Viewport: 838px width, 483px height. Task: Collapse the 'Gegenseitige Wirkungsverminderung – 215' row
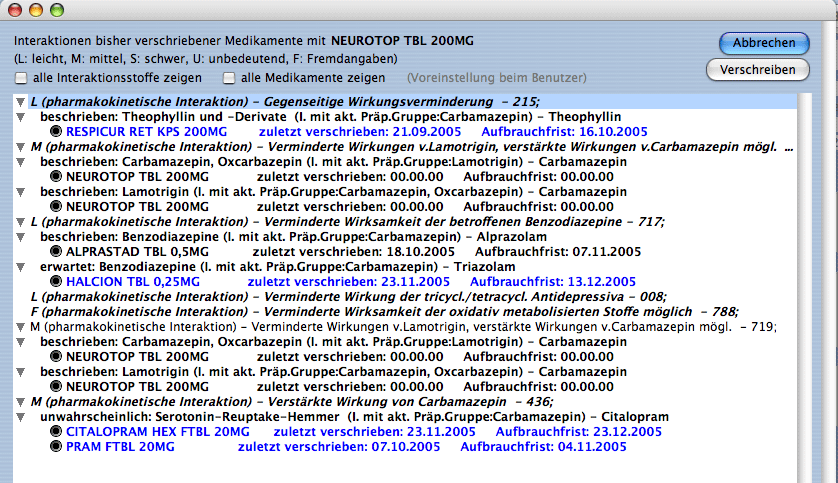(x=20, y=102)
